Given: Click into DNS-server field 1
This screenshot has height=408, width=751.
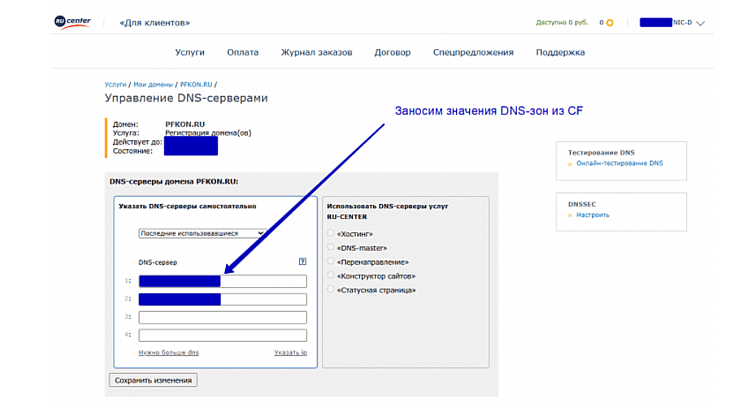Looking at the screenshot, I should (x=223, y=281).
